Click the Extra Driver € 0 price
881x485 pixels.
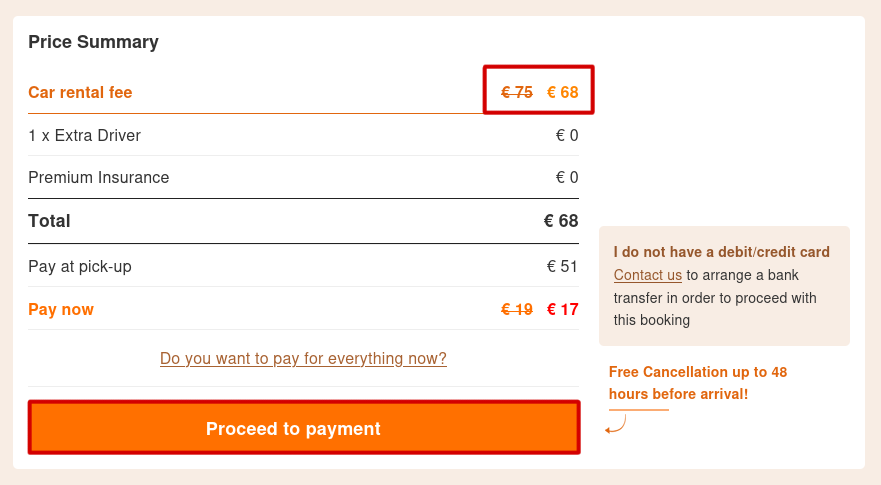tap(566, 135)
